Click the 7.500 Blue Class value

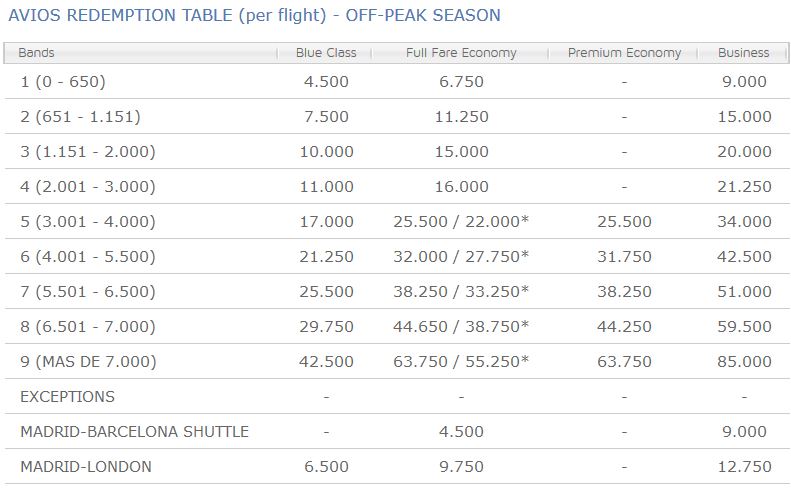(326, 117)
